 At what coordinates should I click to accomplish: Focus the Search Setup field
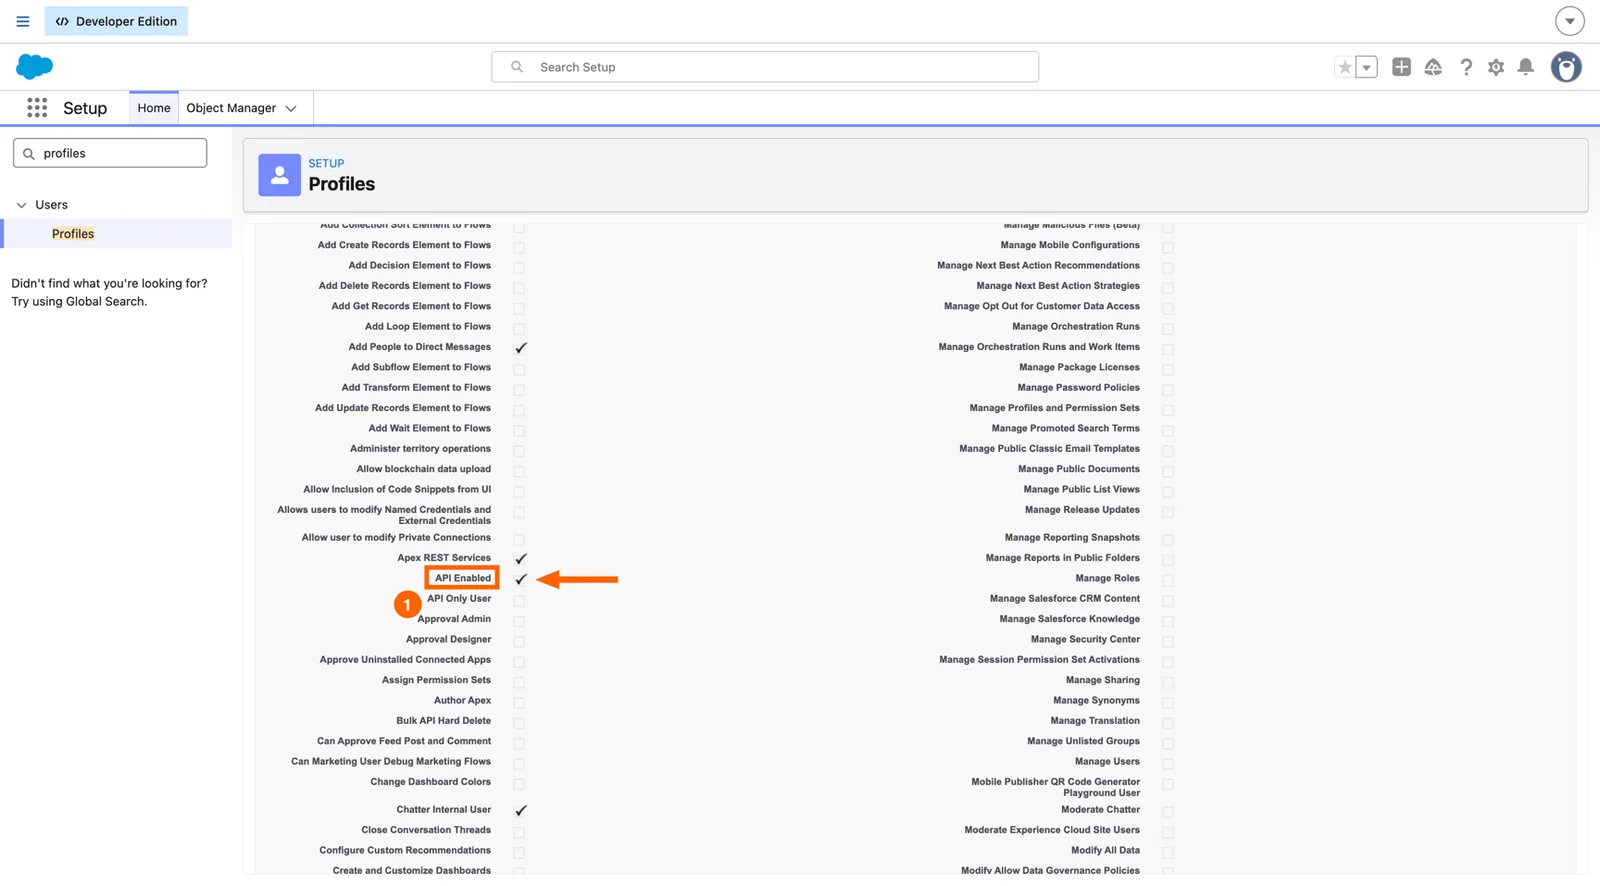coord(765,67)
